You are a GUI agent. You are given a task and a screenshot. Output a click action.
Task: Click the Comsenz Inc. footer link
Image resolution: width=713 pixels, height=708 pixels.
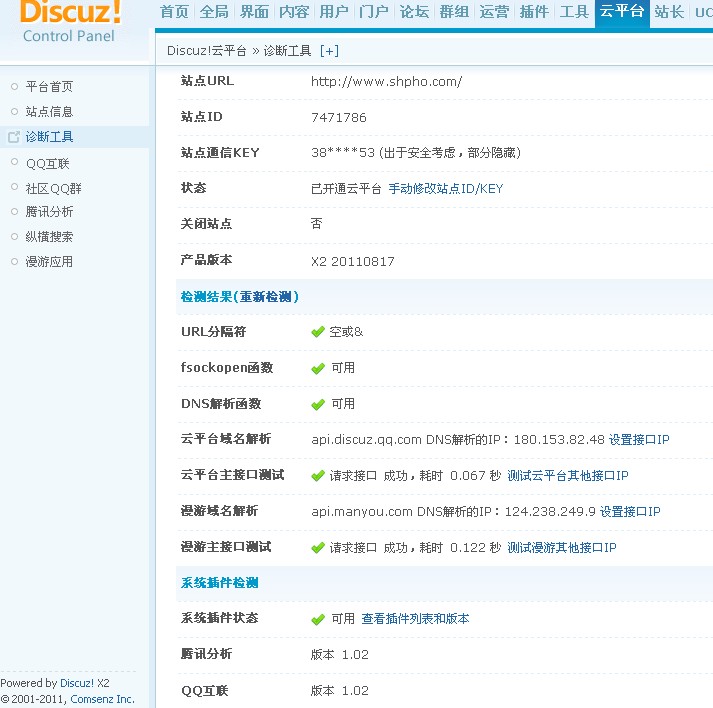(102, 699)
